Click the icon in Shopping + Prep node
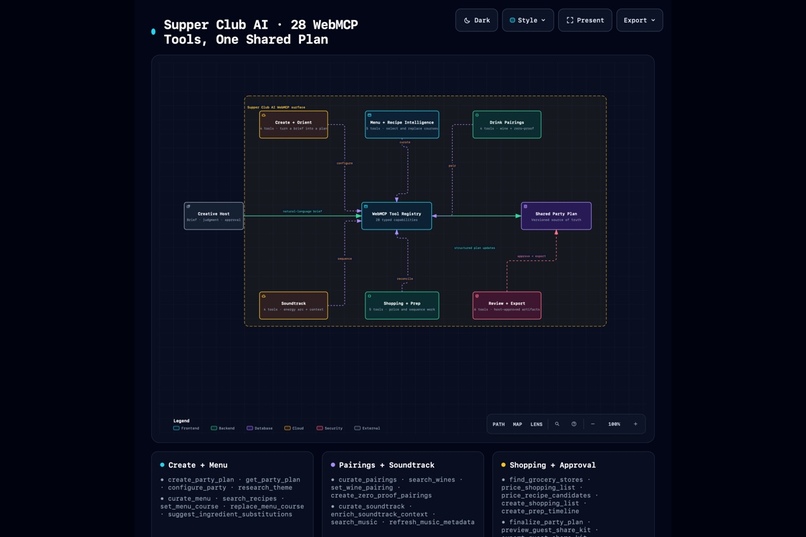The height and width of the screenshot is (537, 806). (370, 296)
